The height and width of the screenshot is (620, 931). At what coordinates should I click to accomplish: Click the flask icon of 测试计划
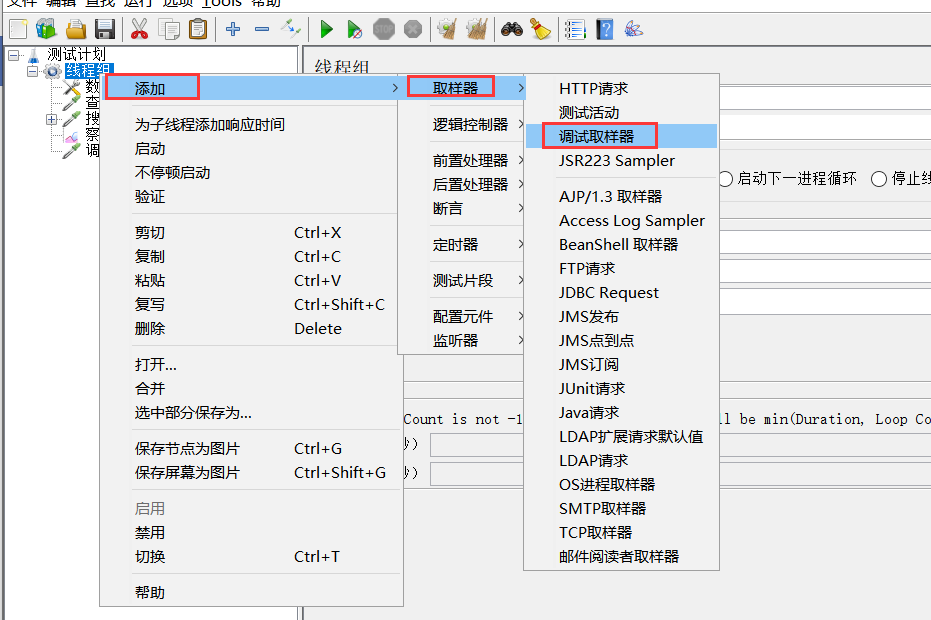(x=34, y=55)
